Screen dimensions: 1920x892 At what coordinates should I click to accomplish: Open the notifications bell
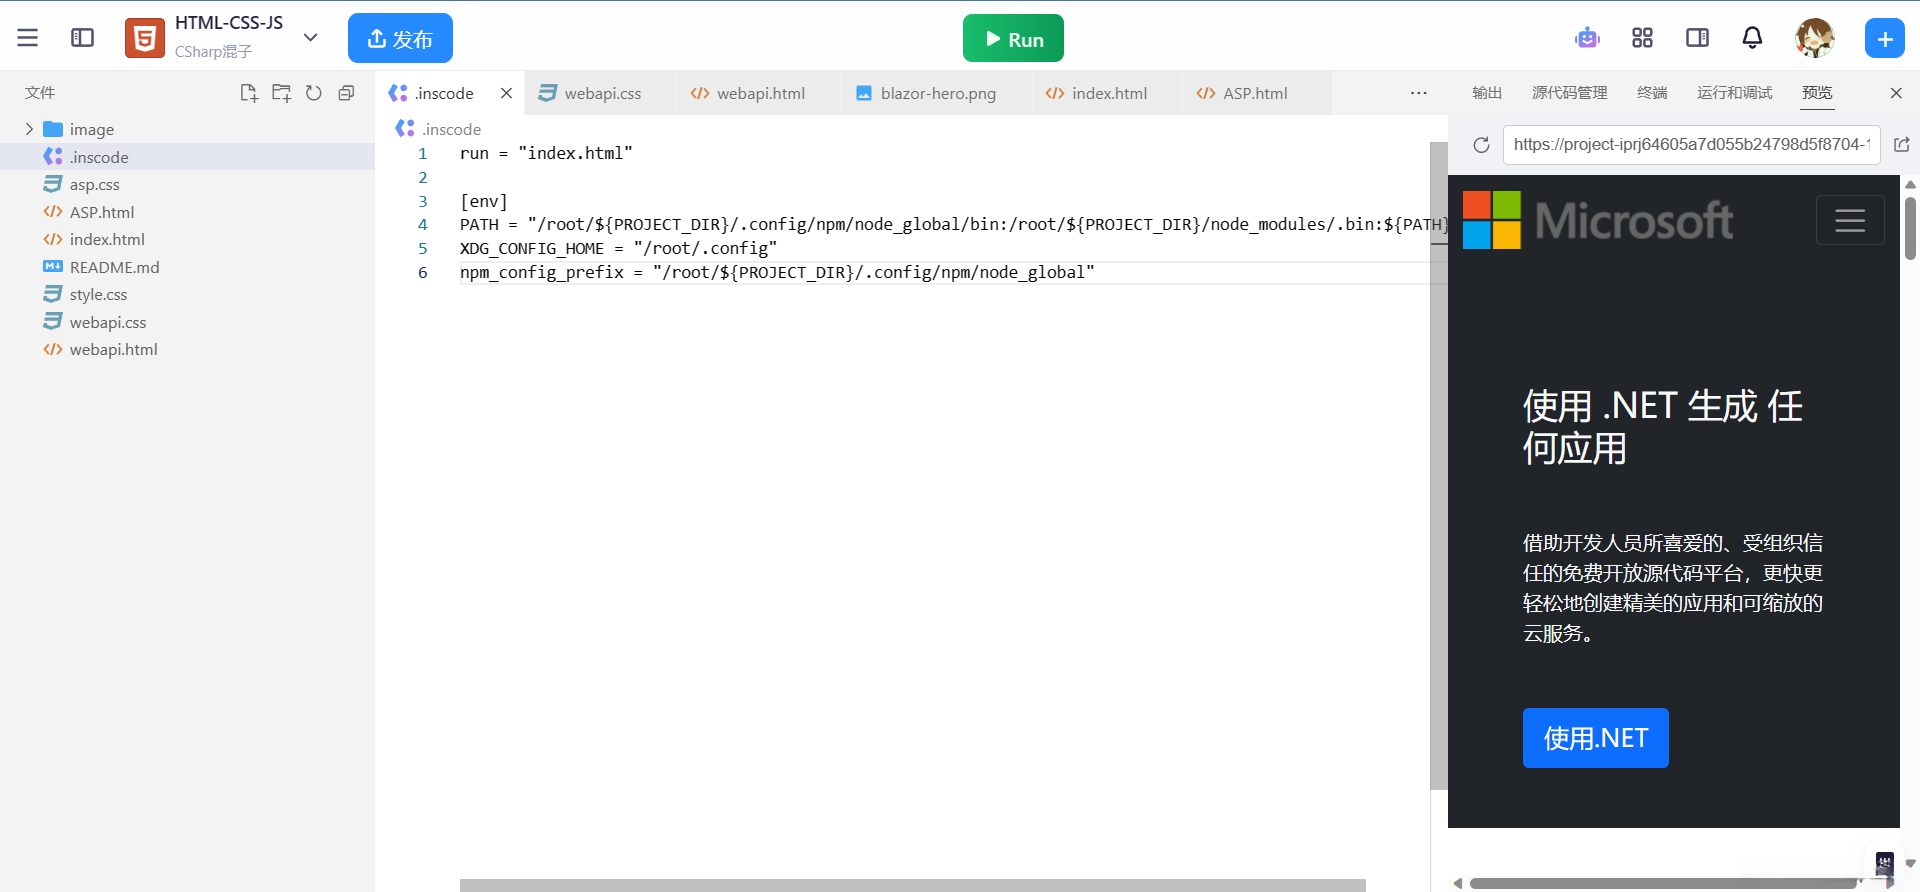1752,38
